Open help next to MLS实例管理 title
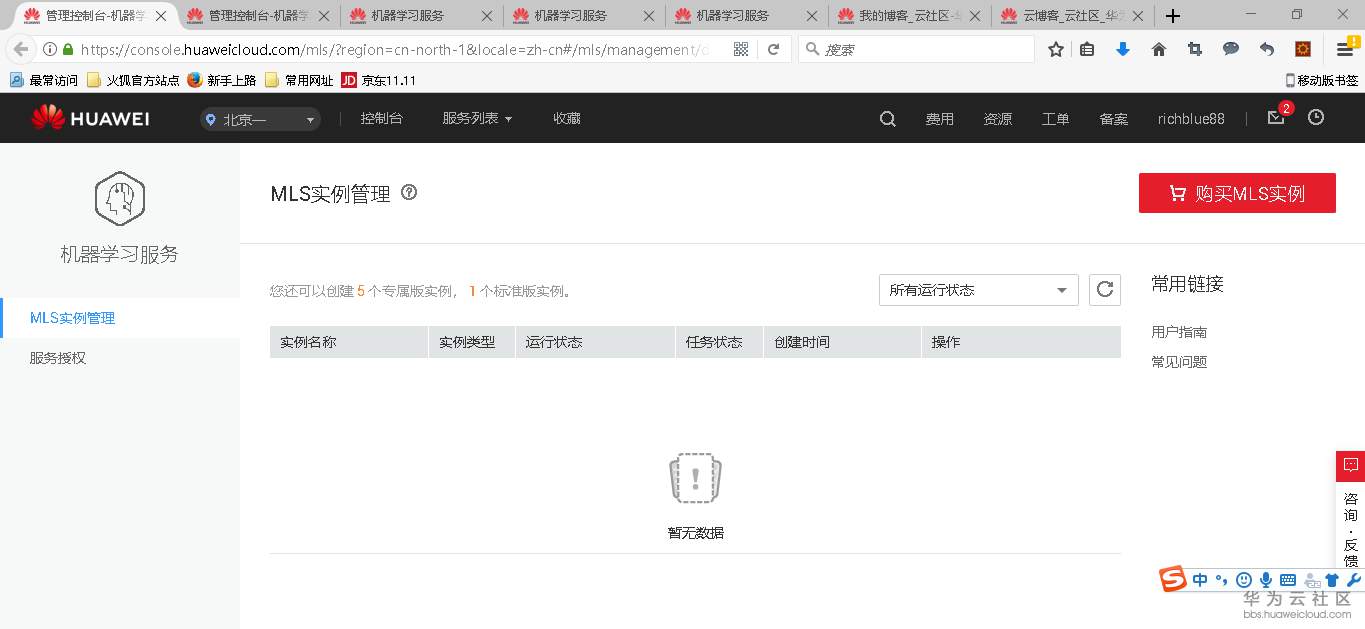1365x629 pixels. tap(410, 193)
